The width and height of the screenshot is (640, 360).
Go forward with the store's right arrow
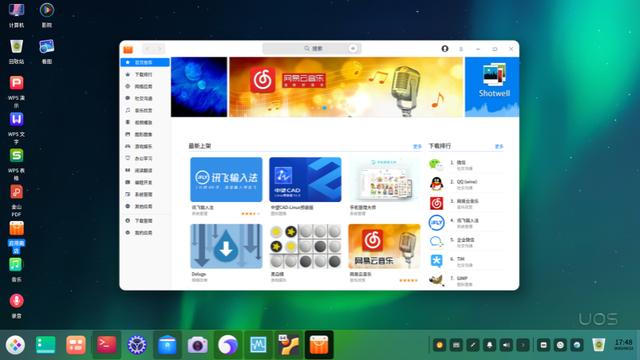click(x=160, y=49)
